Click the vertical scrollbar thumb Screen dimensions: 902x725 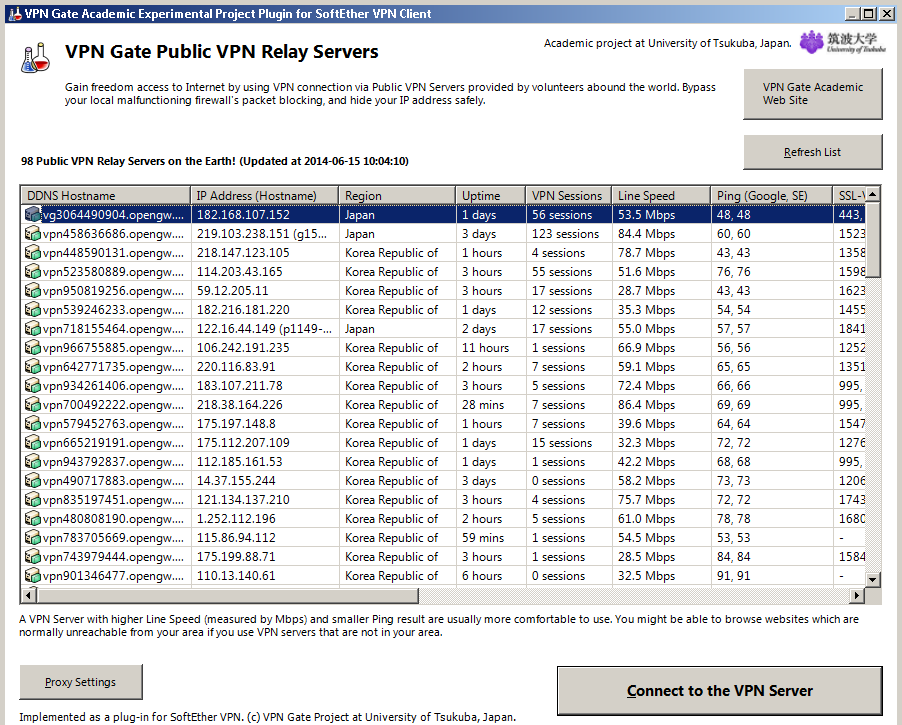point(873,240)
